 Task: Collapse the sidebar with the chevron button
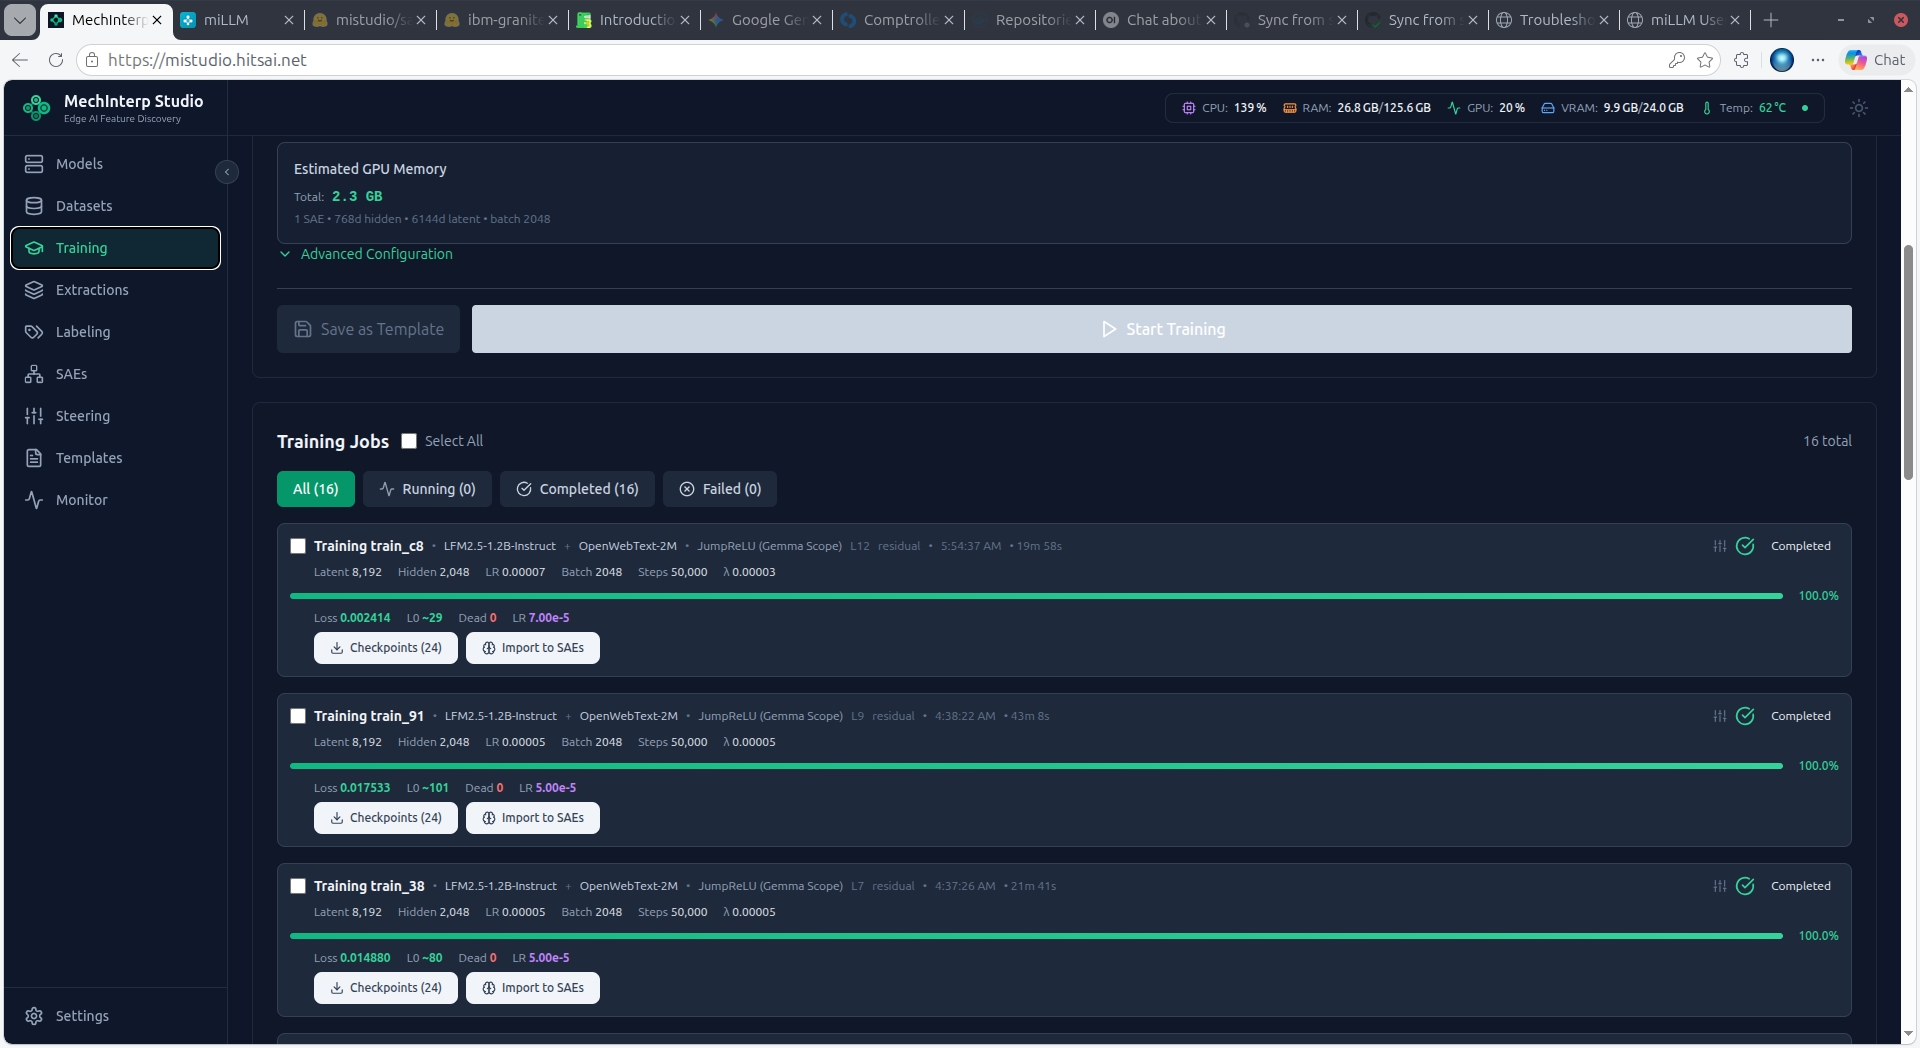pos(227,172)
